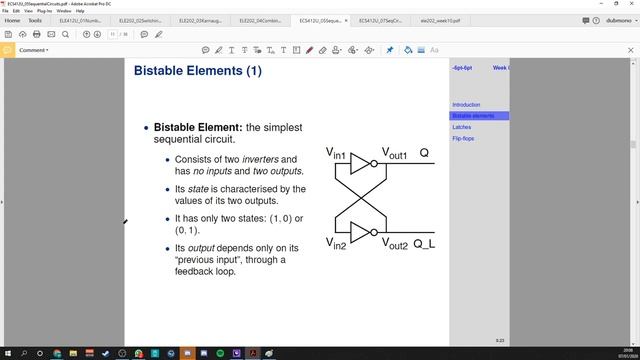Open the stamp tool dropdown
This screenshot has height=360, width=640.
tap(337, 50)
